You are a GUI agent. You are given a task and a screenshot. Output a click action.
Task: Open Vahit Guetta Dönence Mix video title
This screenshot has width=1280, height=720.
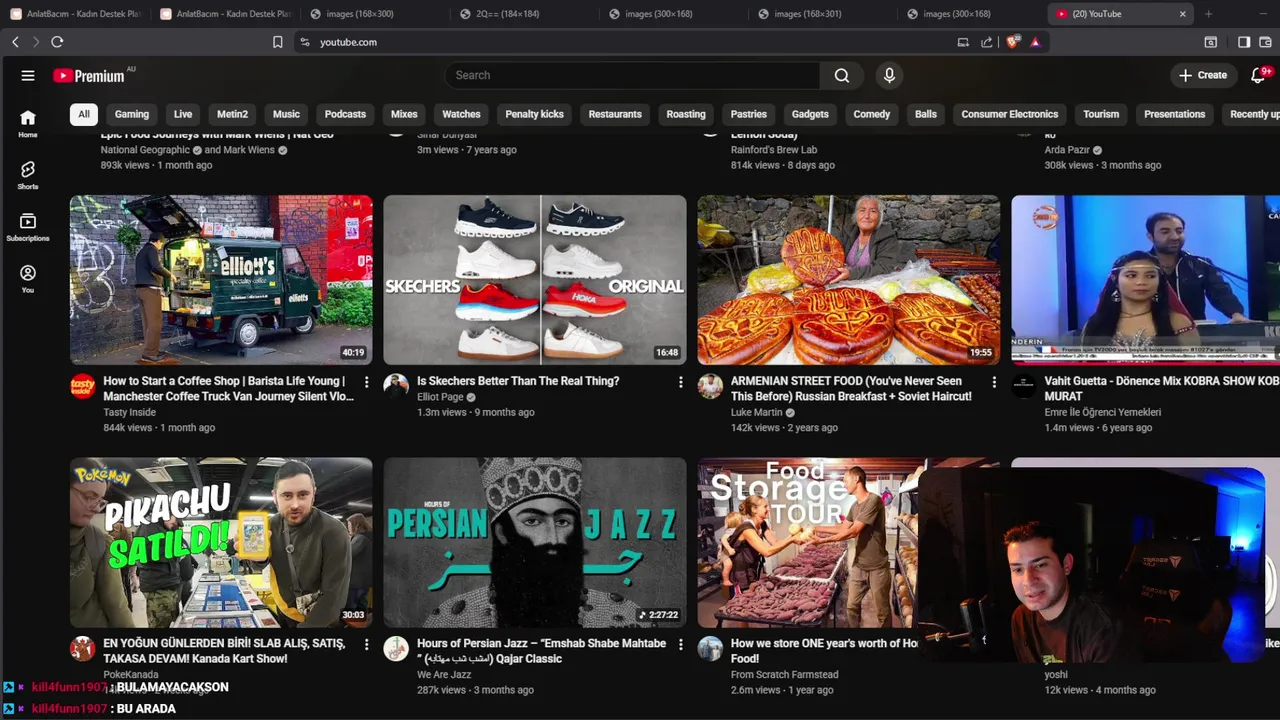click(1162, 388)
